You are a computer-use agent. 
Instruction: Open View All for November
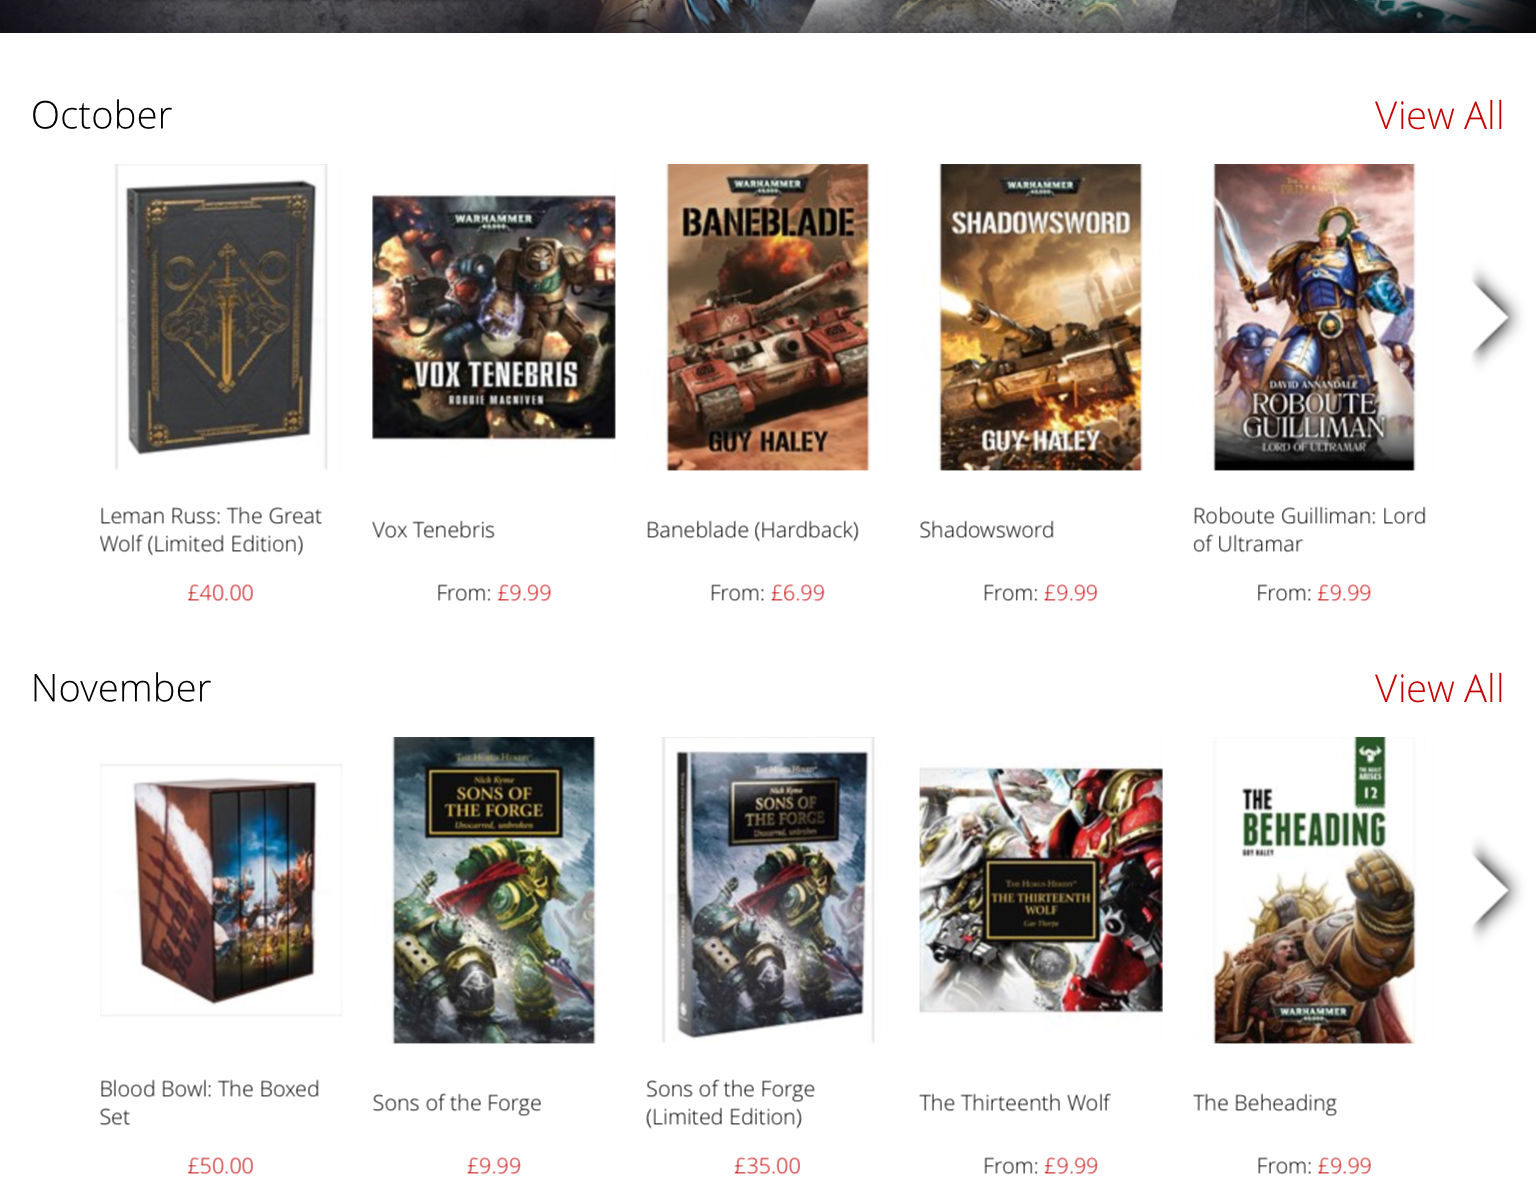1438,689
